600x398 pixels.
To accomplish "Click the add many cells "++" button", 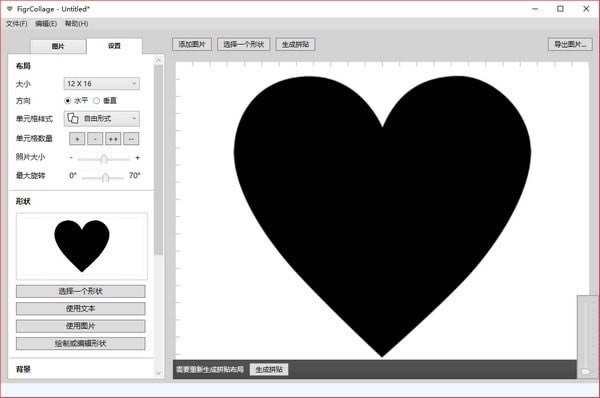I will click(113, 139).
